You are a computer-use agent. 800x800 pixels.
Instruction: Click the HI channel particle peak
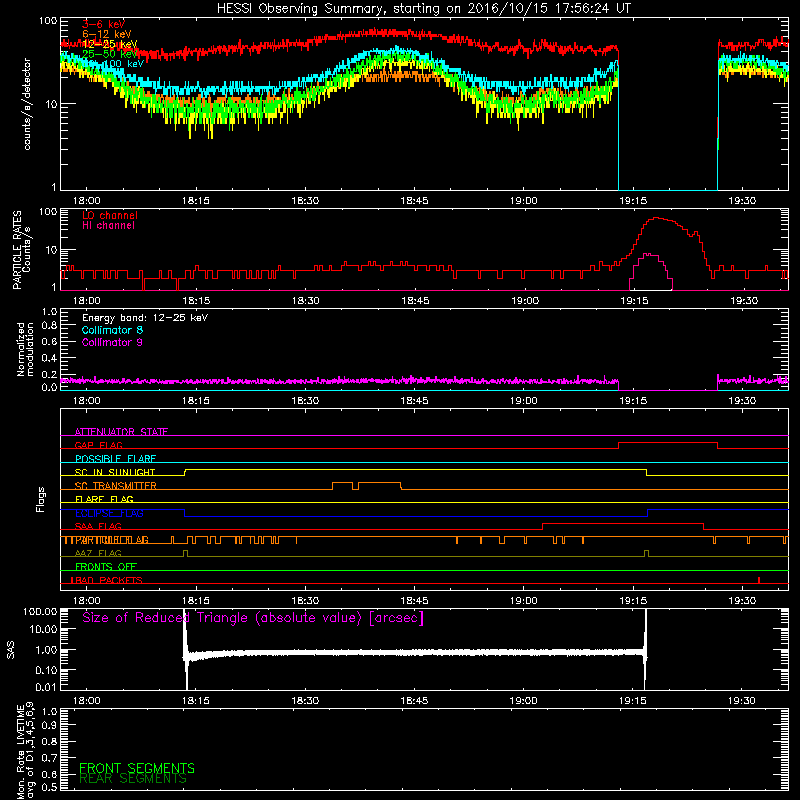(x=649, y=254)
